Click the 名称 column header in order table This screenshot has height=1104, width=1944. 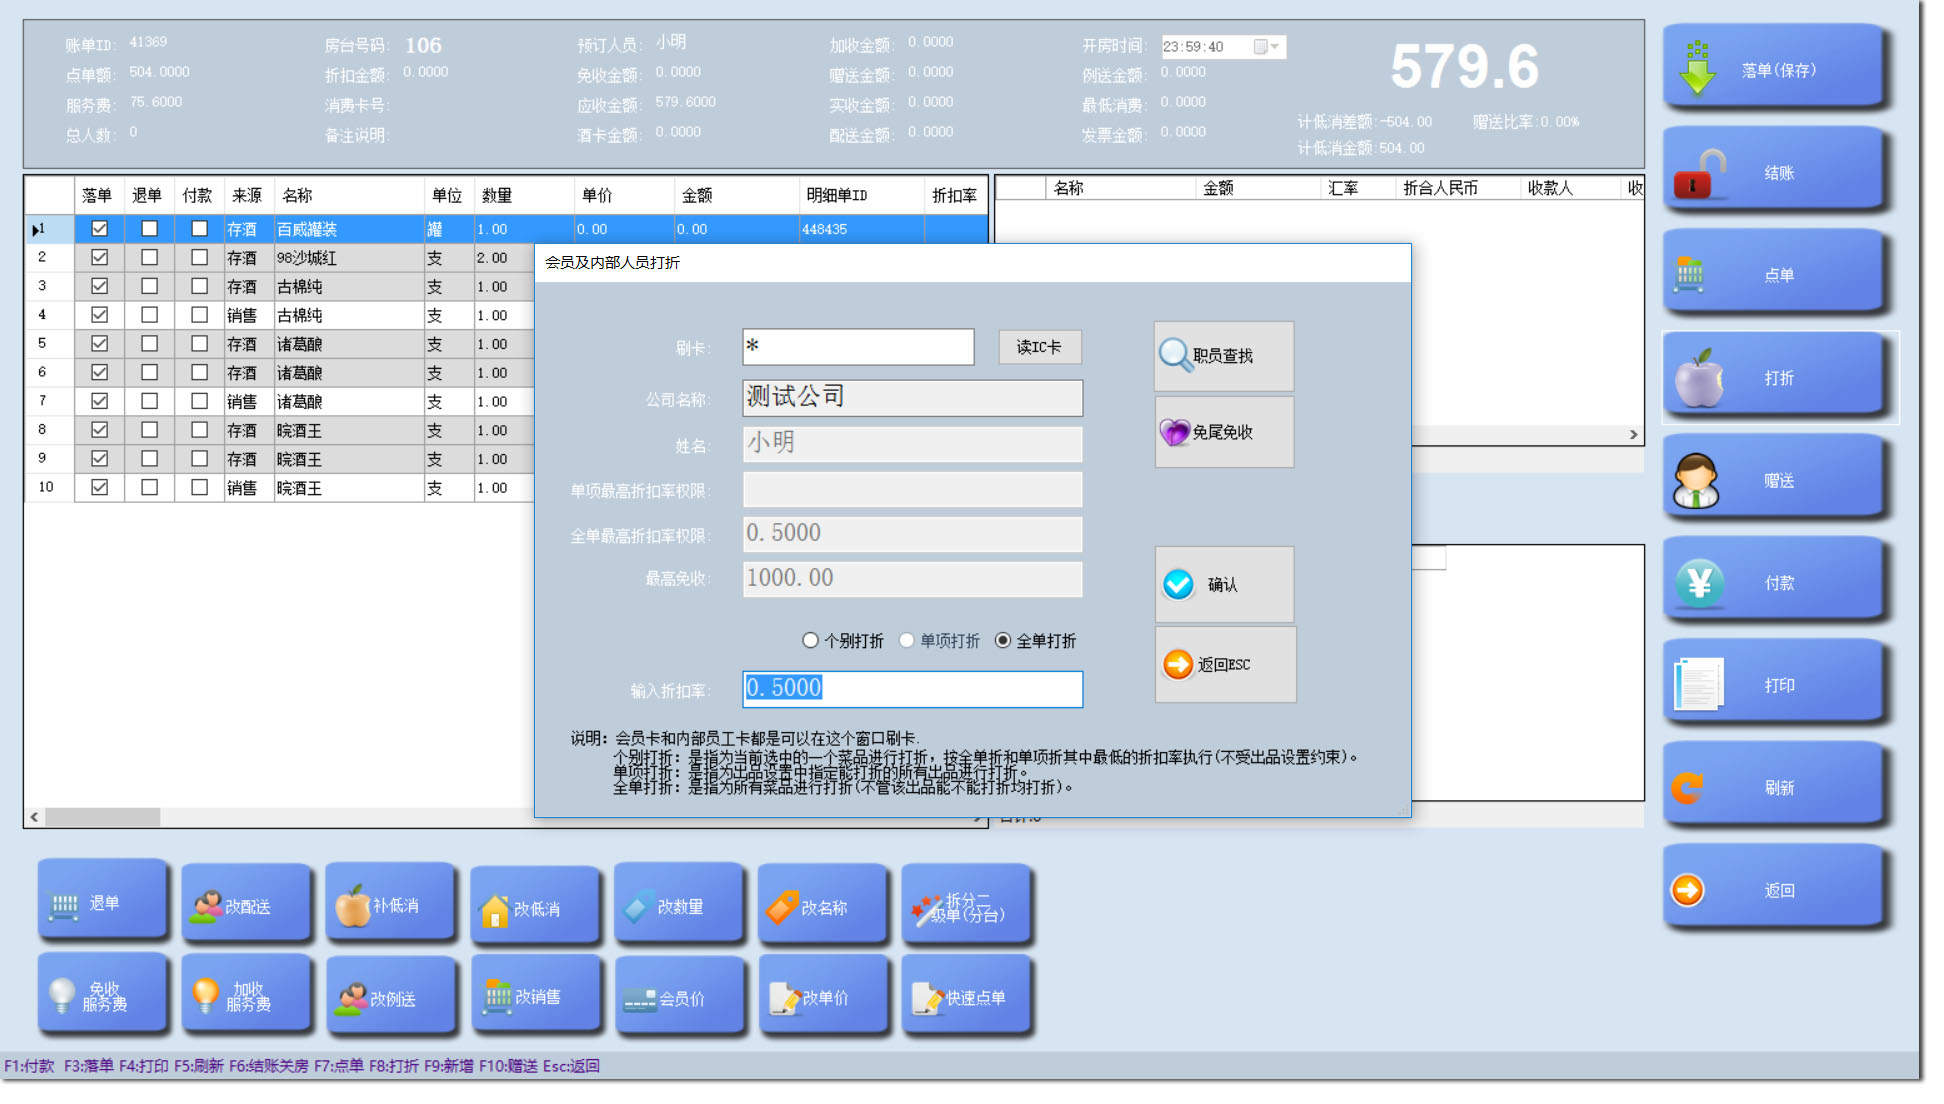[348, 196]
